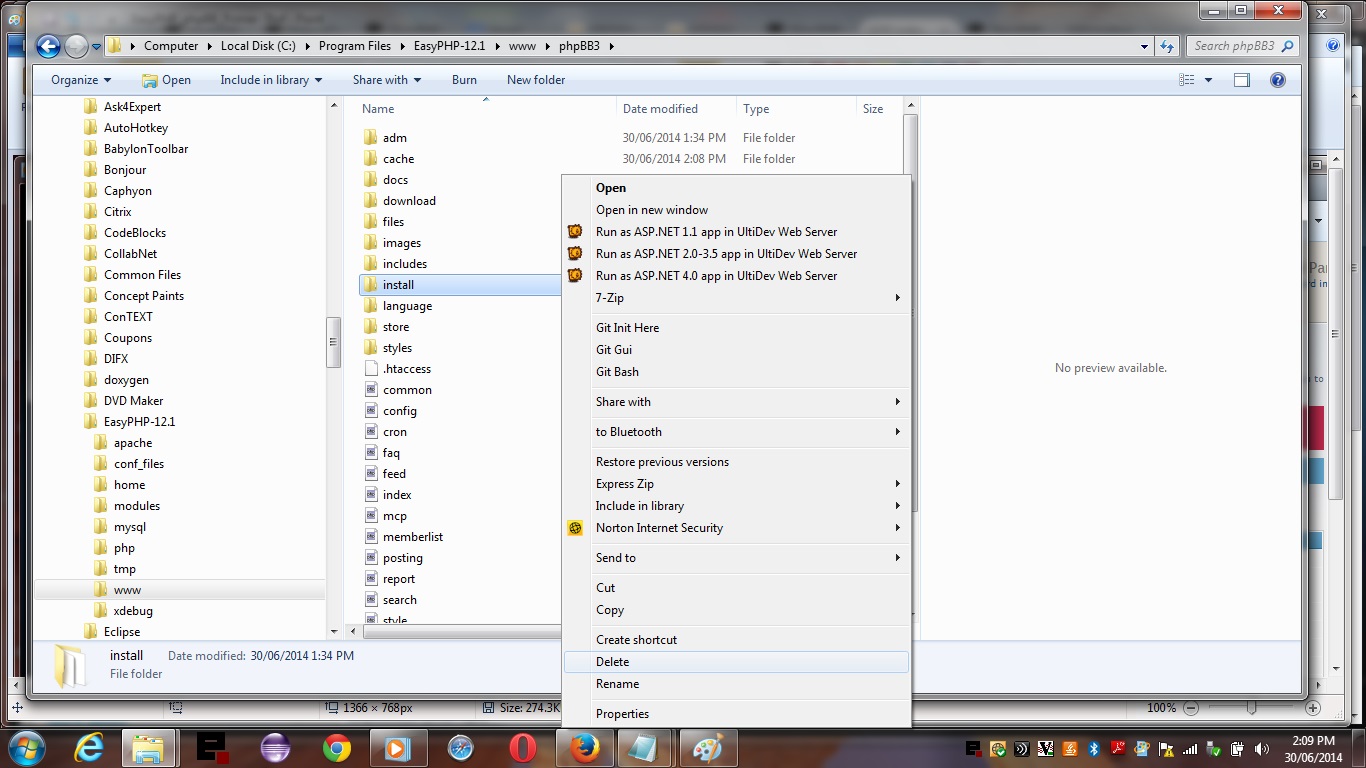The width and height of the screenshot is (1366, 768).
Task: Click the background window zoom slider
Action: 1250,708
